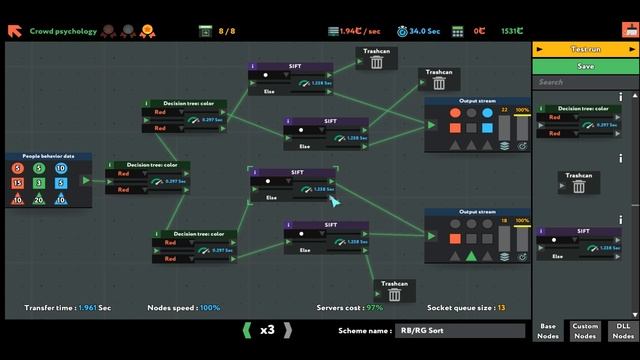Viewport: 640px width, 360px height.
Task: Click the queue bar under 22 in Output stream
Action: 504,128
